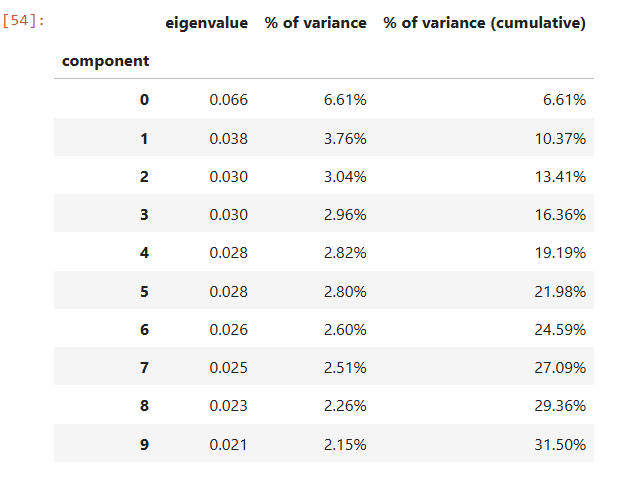The width and height of the screenshot is (643, 481).
Task: Select the cumulative 27.09% value
Action: 560,367
